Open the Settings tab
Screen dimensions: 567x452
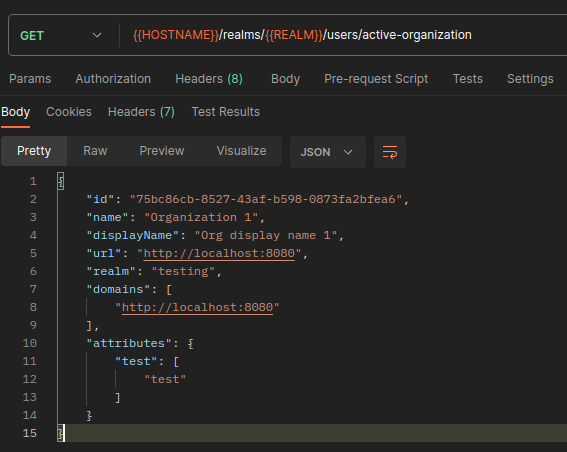point(530,79)
